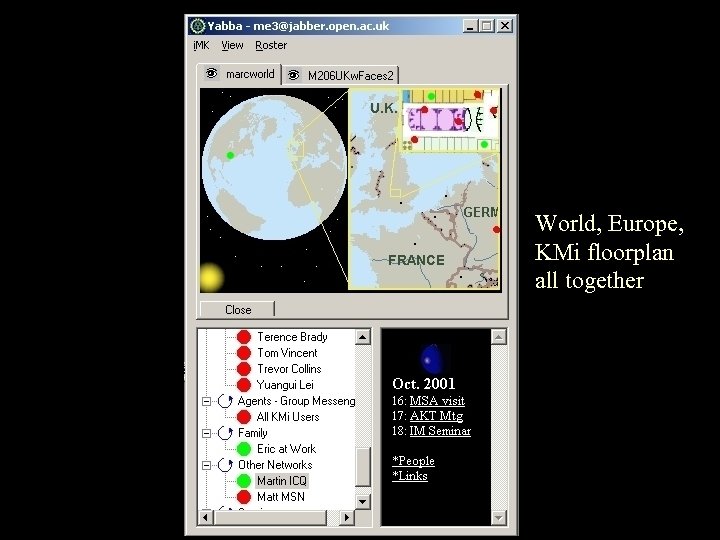Select Yuangui Lei in the roster

[x=285, y=385]
